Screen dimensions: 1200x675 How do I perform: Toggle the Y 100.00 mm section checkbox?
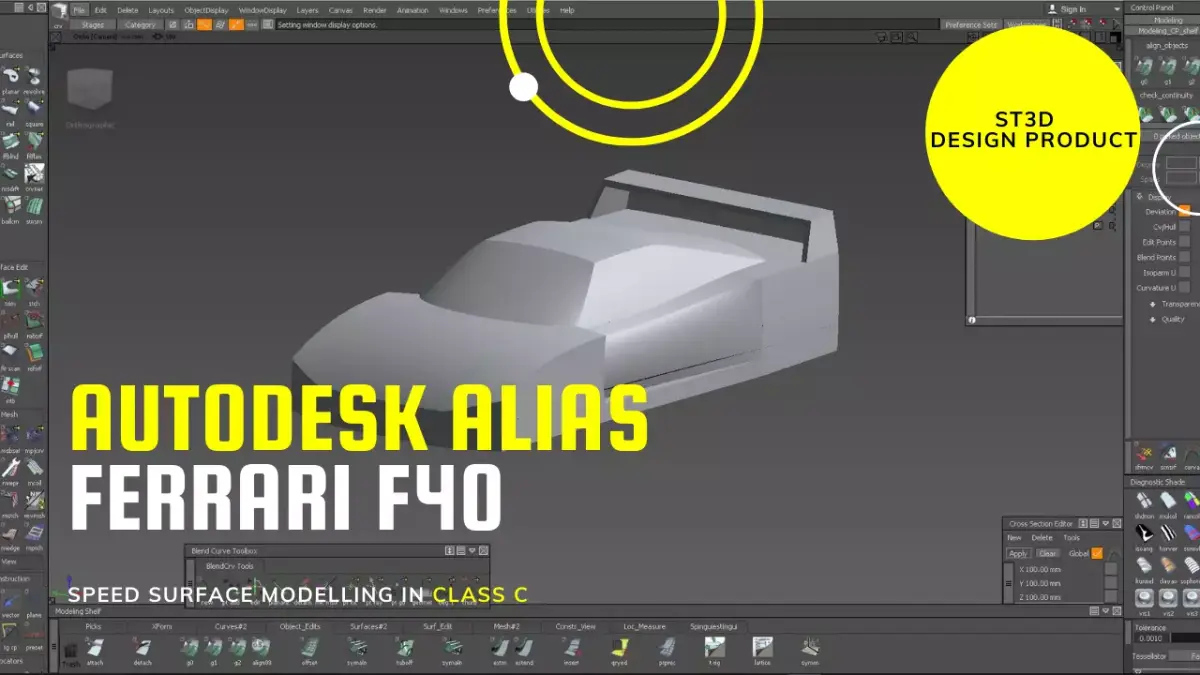(1111, 583)
